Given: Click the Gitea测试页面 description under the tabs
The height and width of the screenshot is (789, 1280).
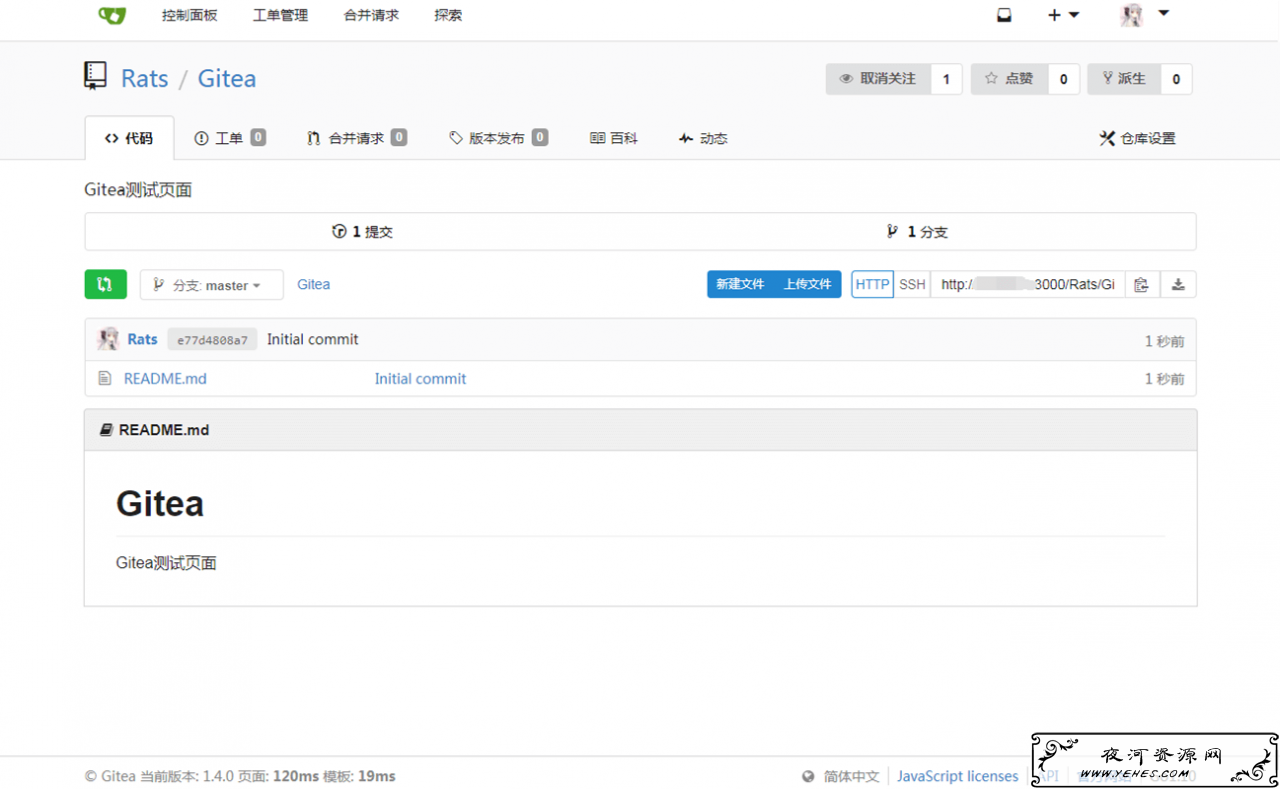Looking at the screenshot, I should click(138, 190).
